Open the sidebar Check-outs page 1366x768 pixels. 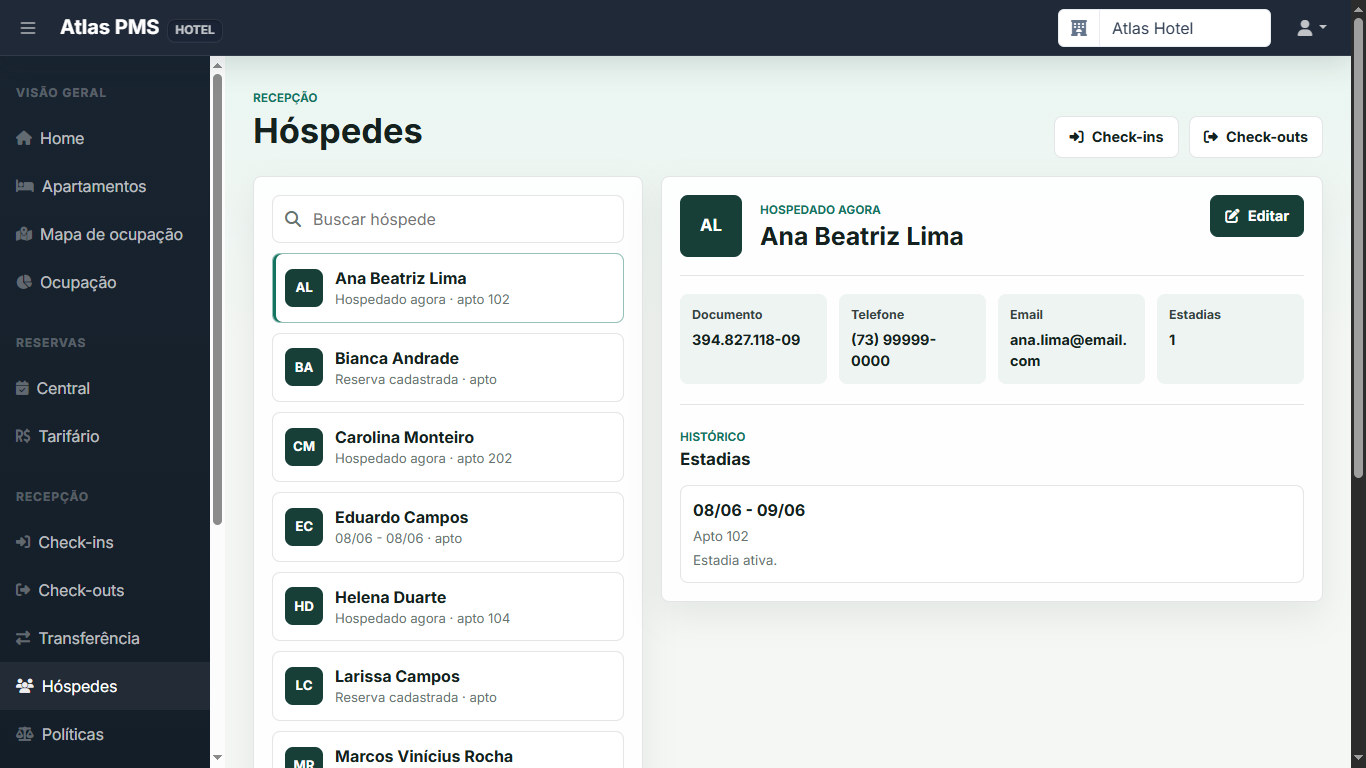(105, 590)
